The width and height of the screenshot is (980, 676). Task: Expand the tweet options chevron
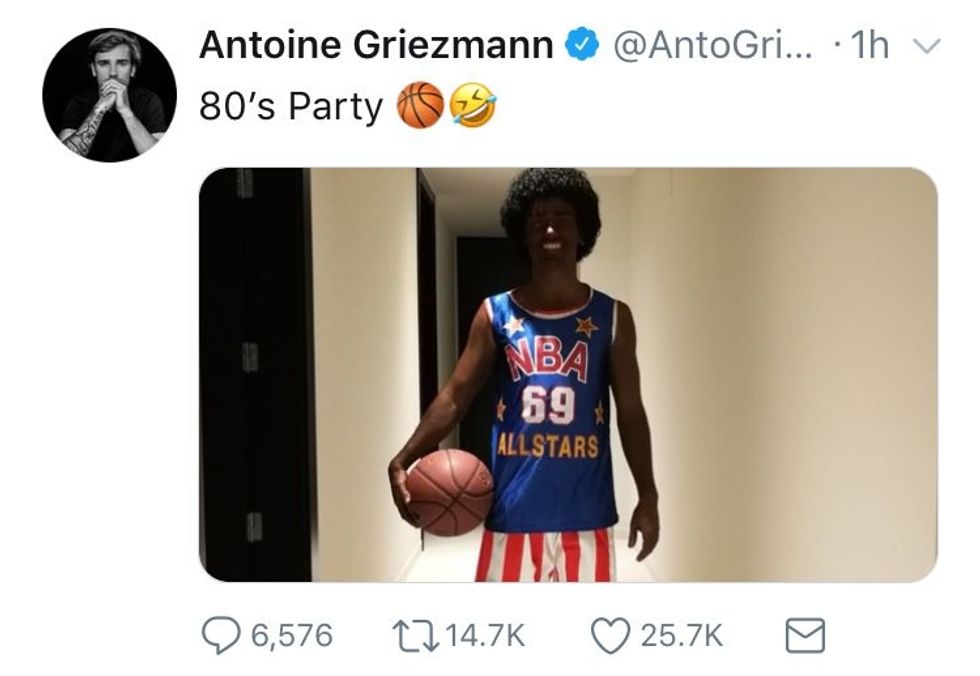[x=927, y=47]
